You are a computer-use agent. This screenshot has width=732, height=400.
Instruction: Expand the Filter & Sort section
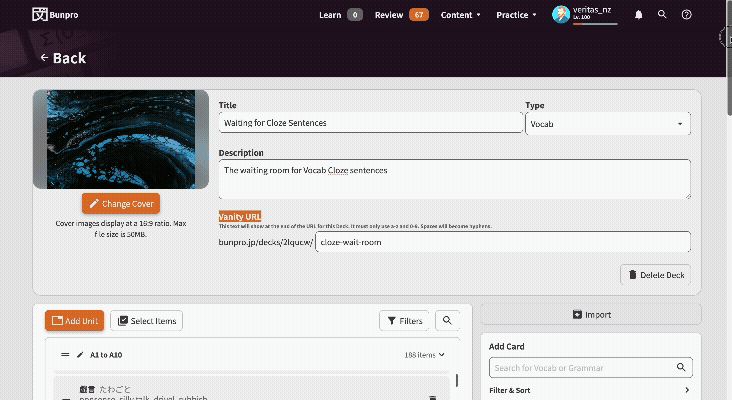pyautogui.click(x=591, y=390)
